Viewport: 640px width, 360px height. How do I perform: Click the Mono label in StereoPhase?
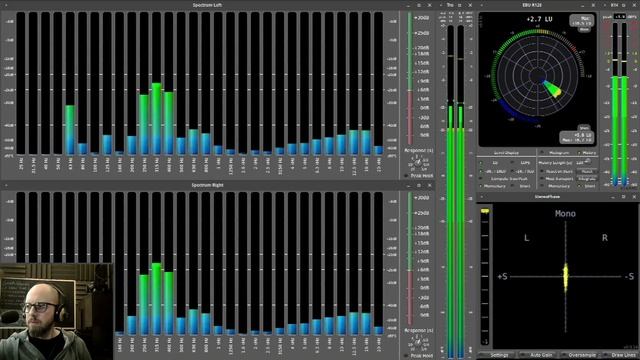tap(565, 213)
